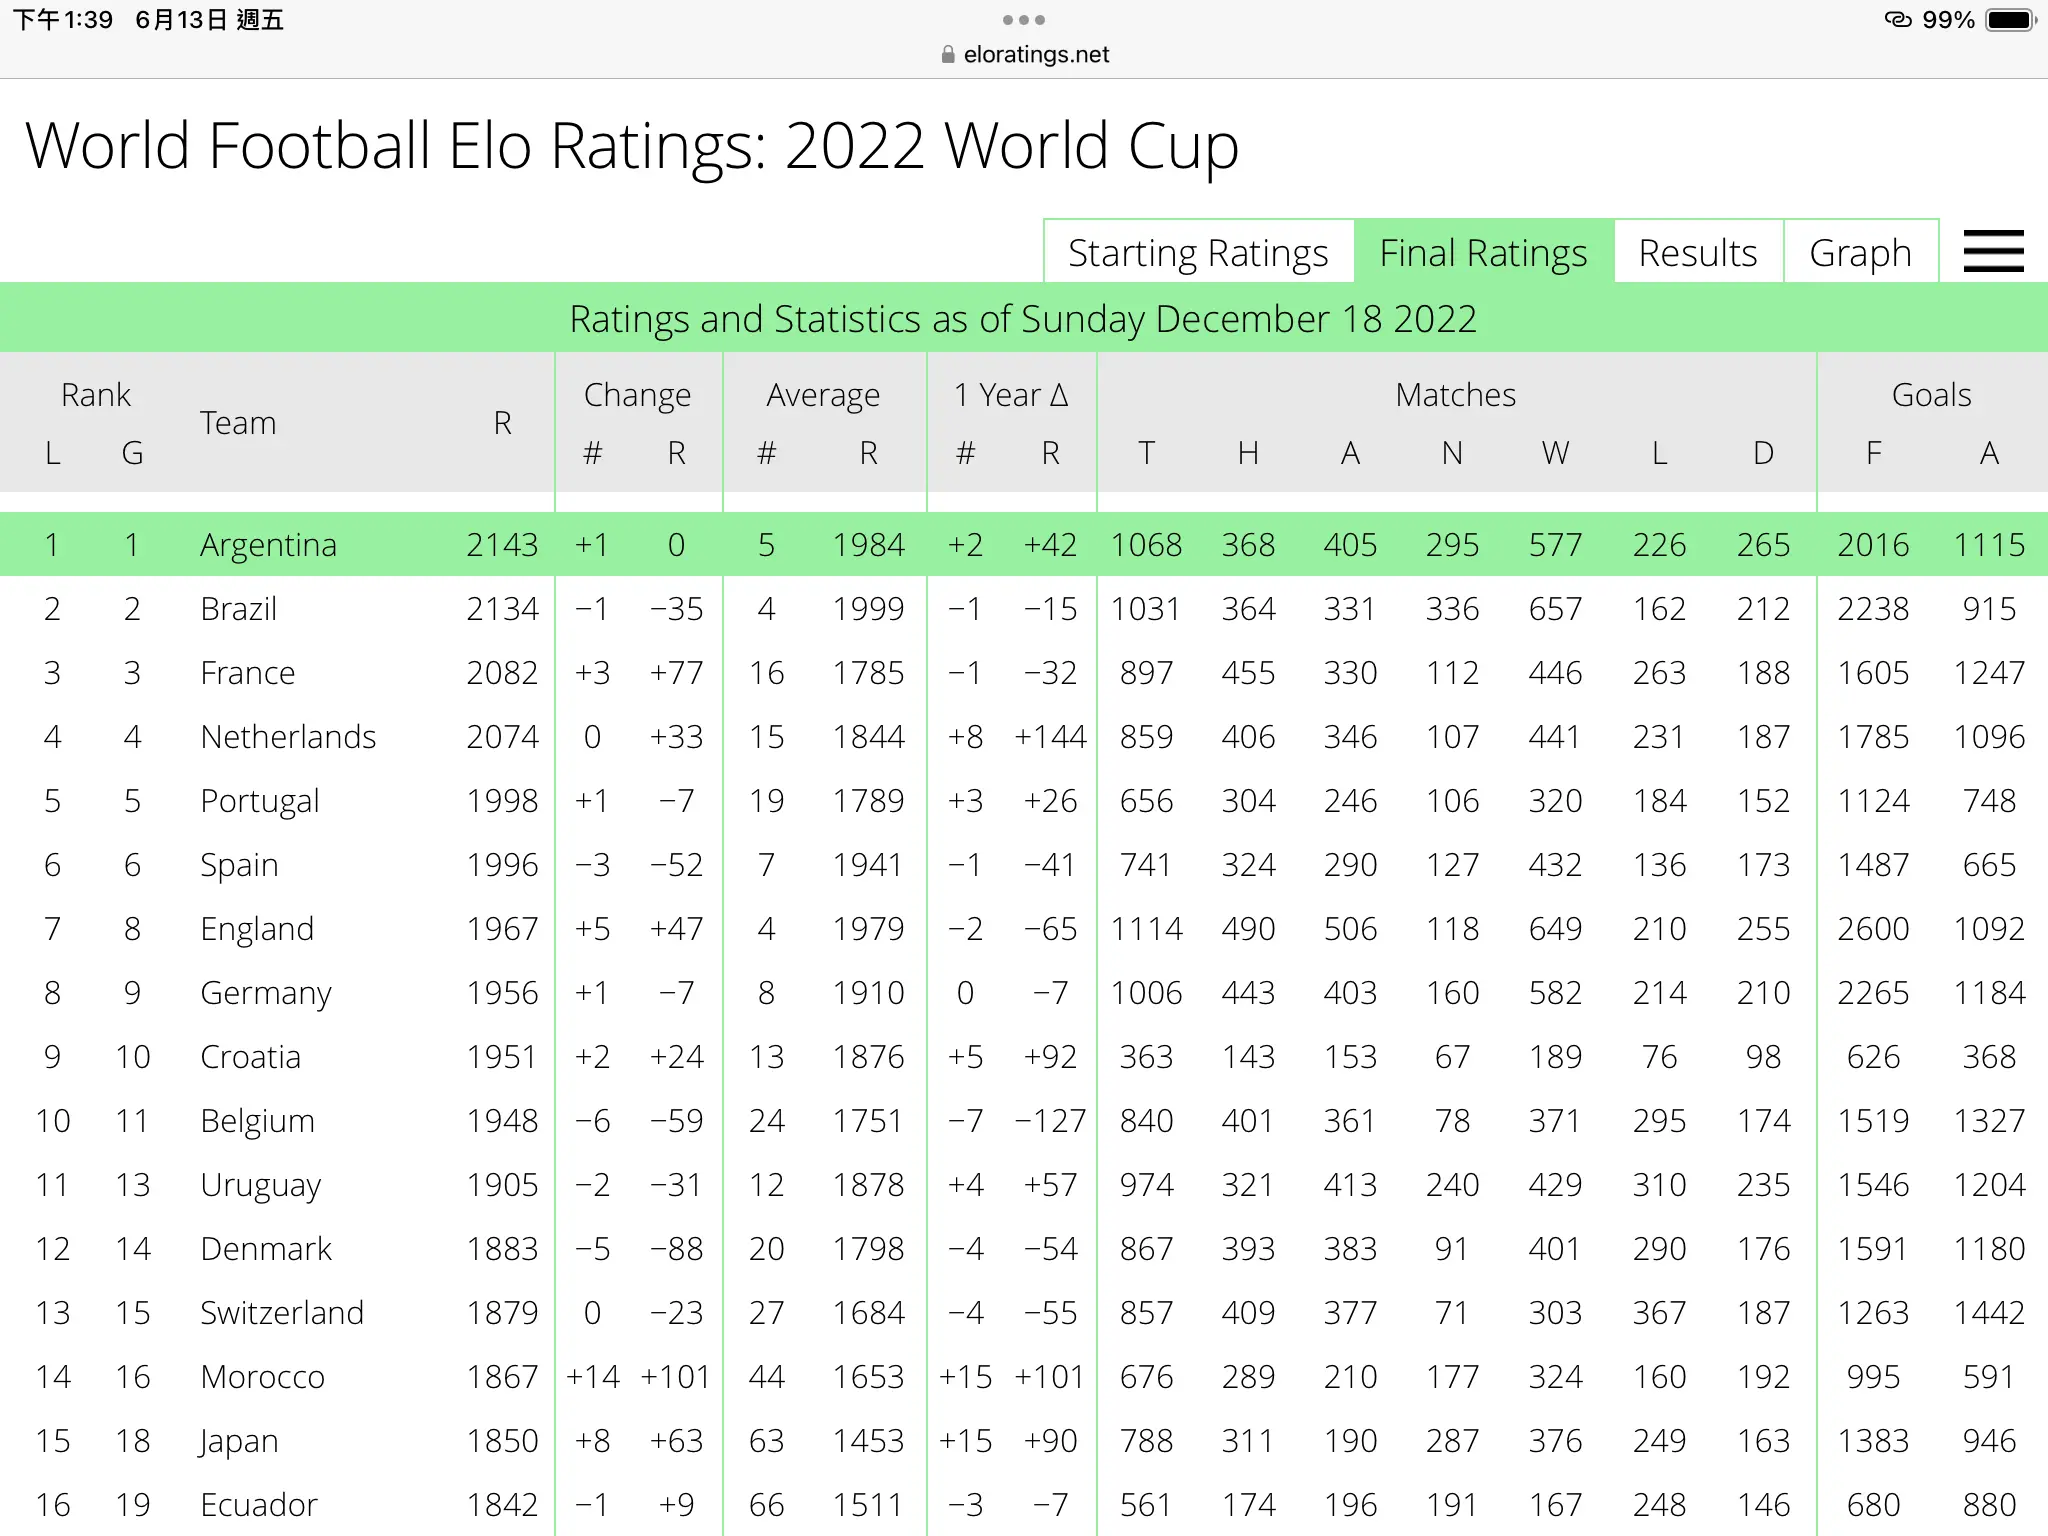
Task: Sort by the Goals column header
Action: tap(1932, 395)
